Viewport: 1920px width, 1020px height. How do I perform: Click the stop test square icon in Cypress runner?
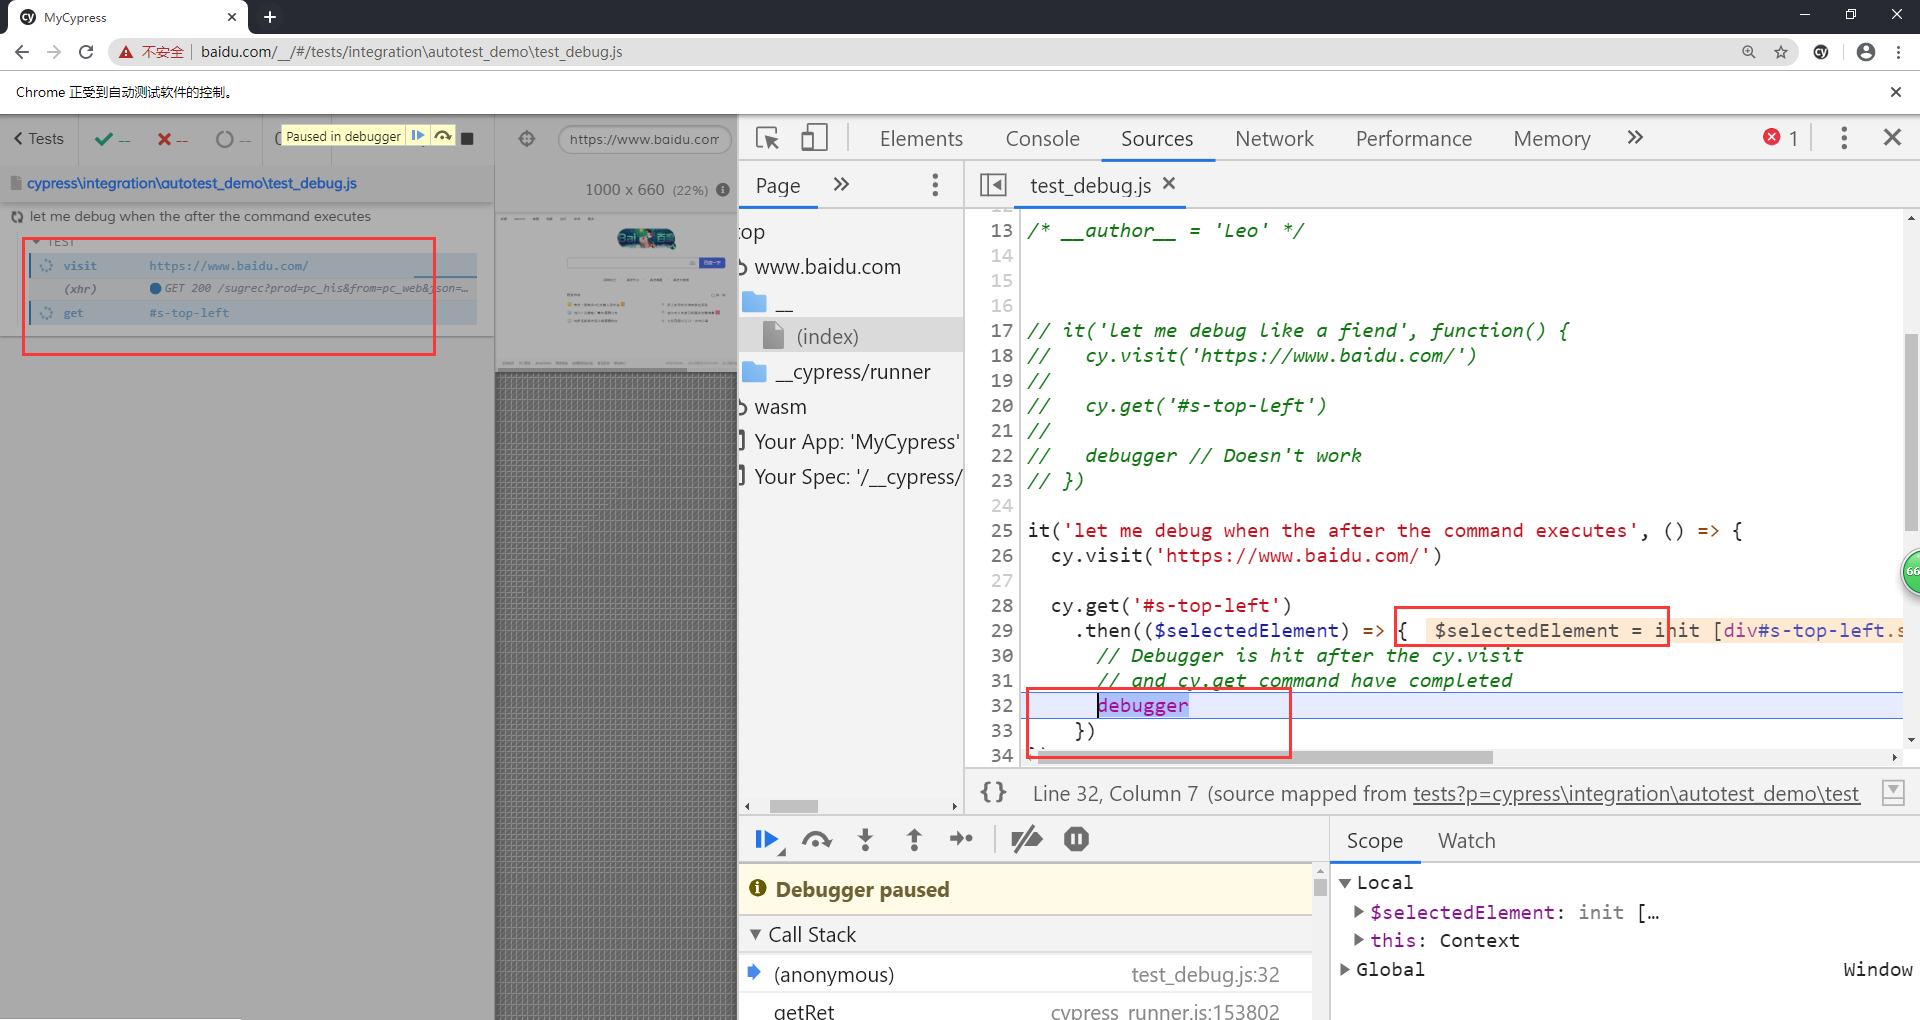467,138
